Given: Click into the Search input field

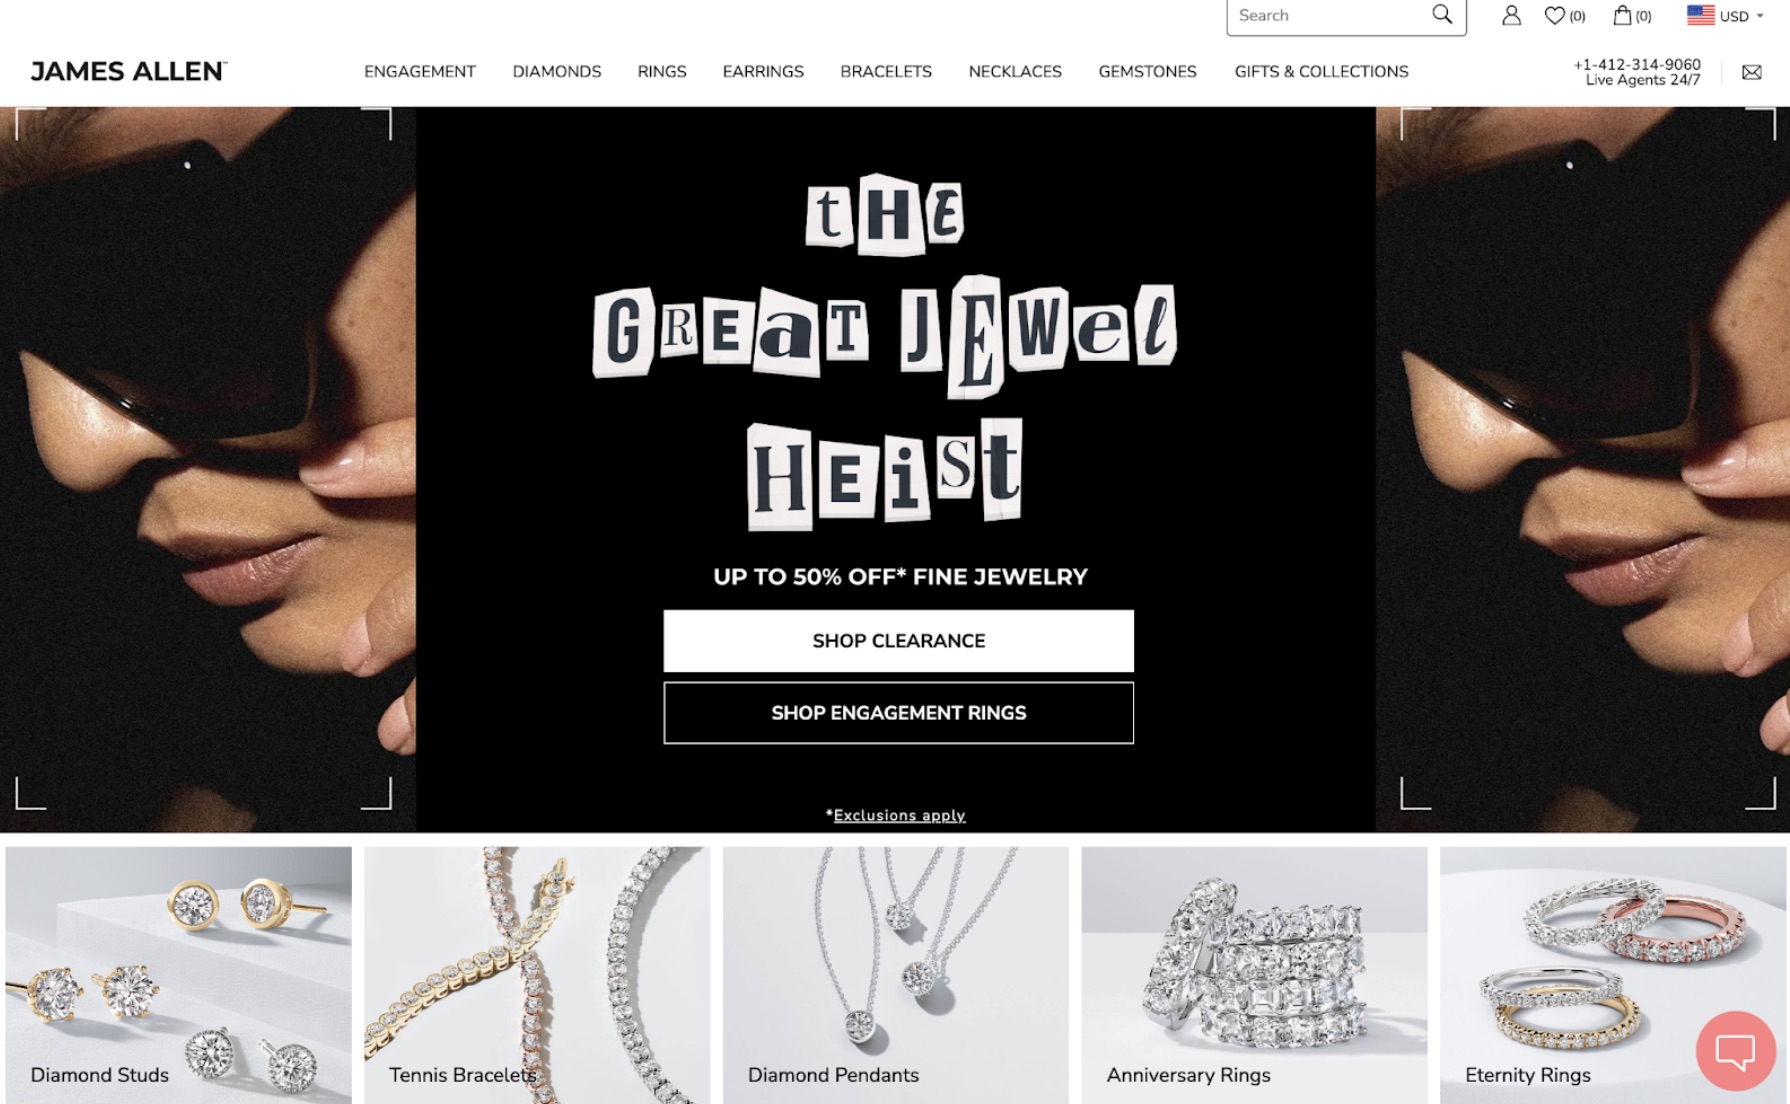Looking at the screenshot, I should pos(1330,16).
